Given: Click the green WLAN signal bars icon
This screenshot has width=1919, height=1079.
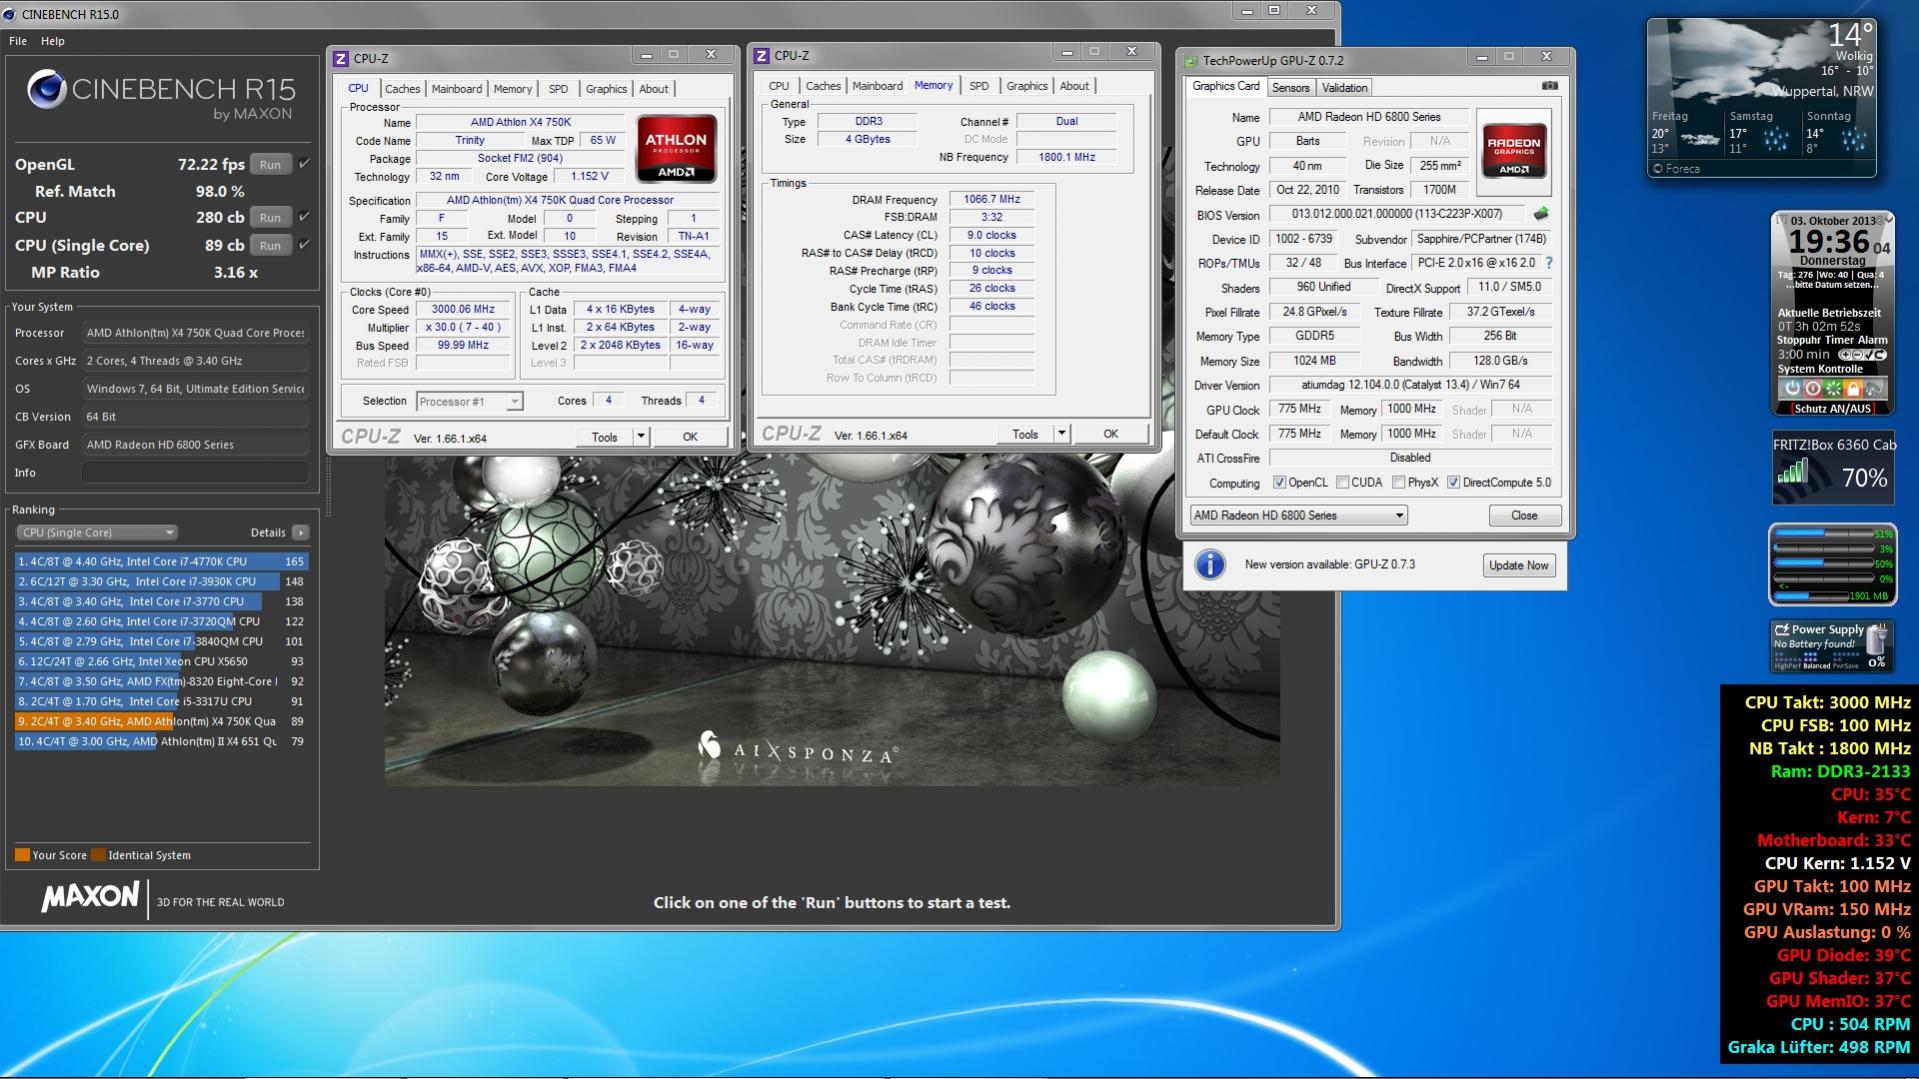Looking at the screenshot, I should (x=1793, y=472).
